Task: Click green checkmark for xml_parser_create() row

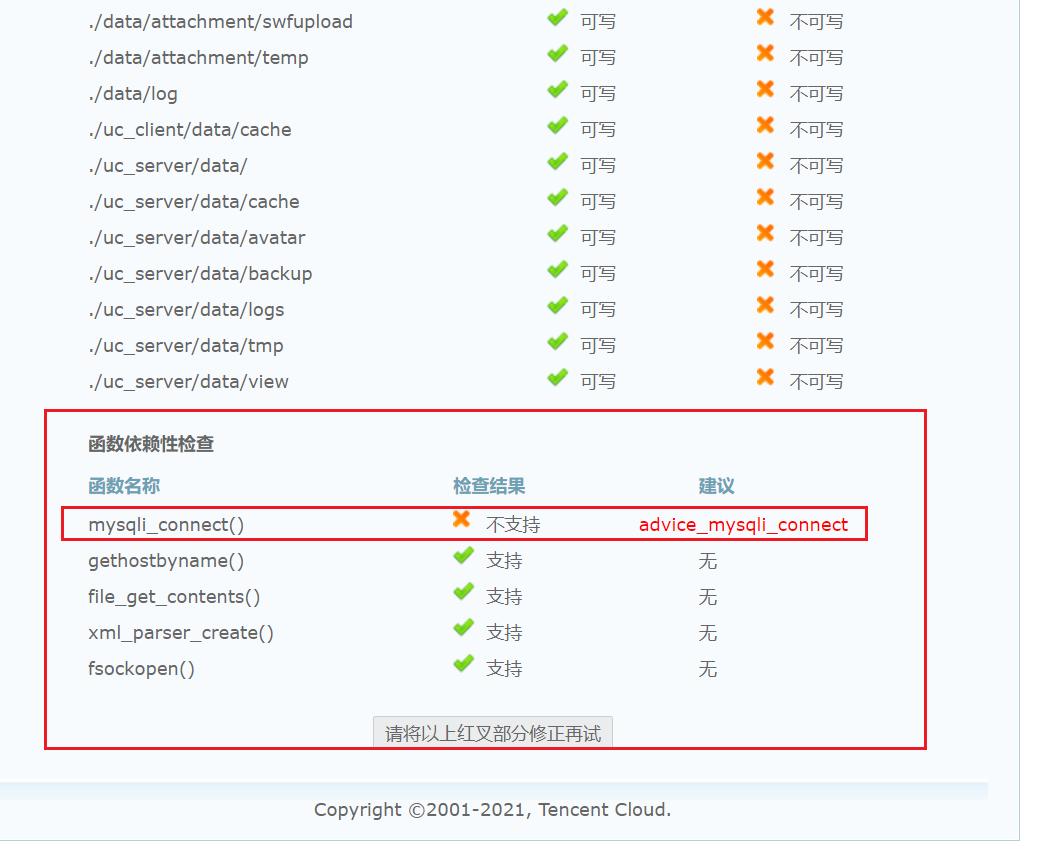Action: [462, 629]
